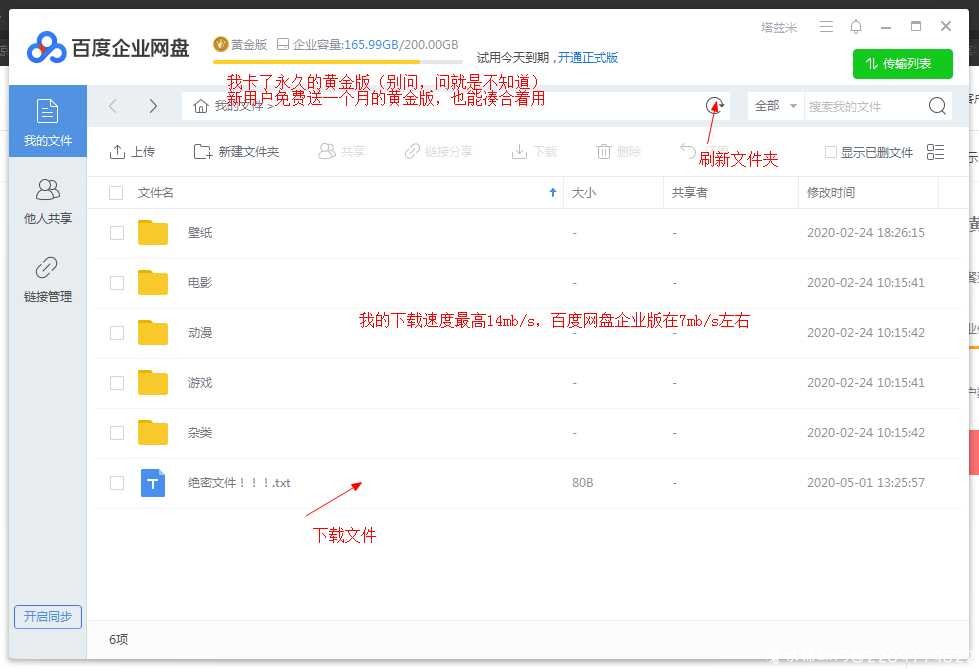Select the 绝密文件！！！.txt file name
The image size is (979, 669).
click(239, 483)
